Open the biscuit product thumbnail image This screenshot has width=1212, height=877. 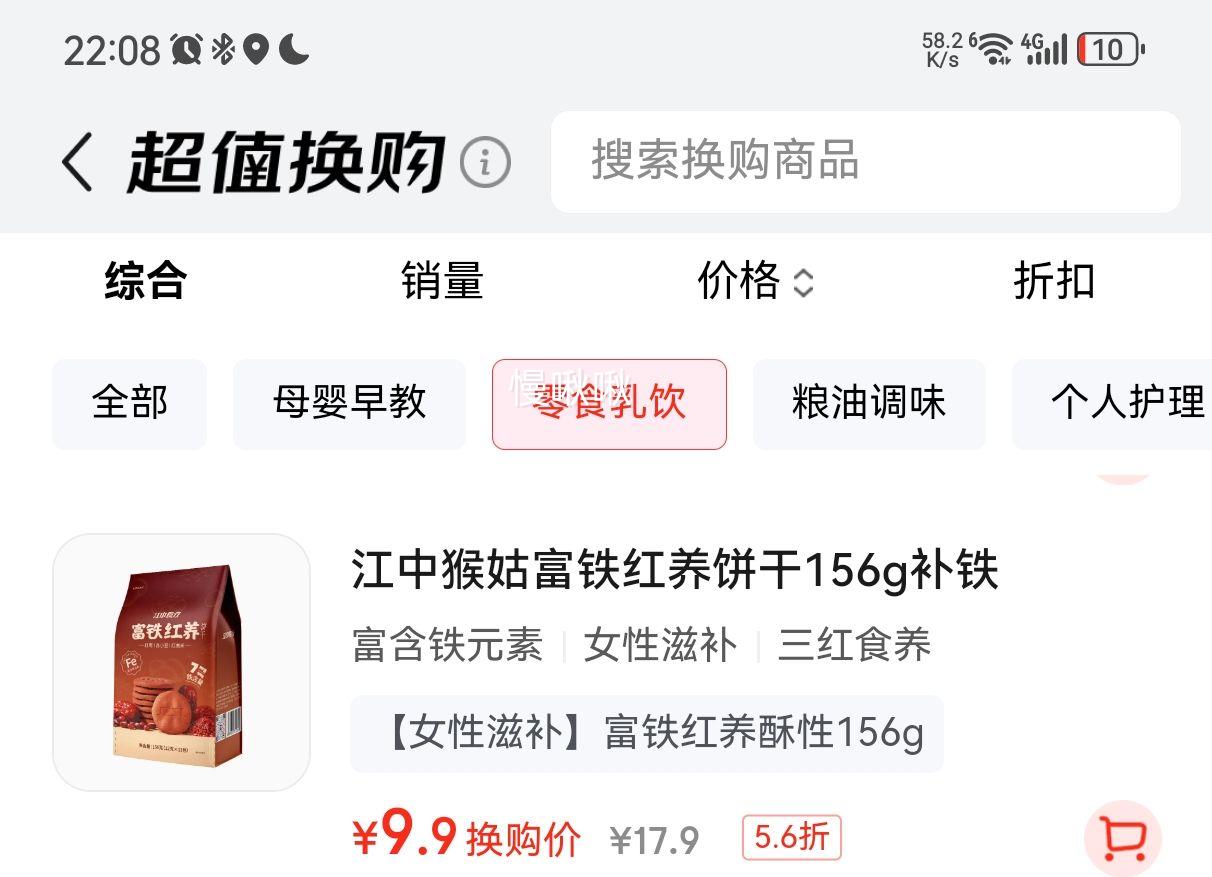click(181, 662)
